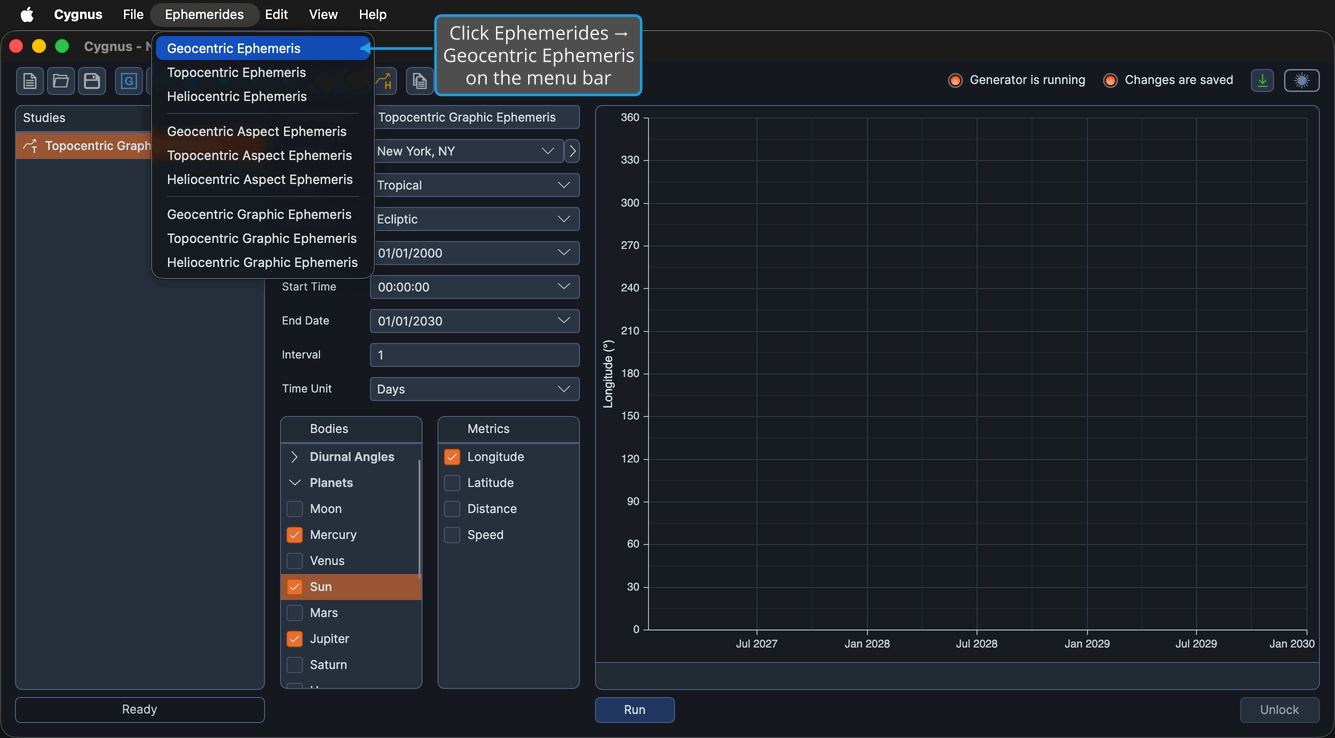Choose Heliocentric Aspect Ephemeris
This screenshot has width=1335, height=738.
(262, 179)
